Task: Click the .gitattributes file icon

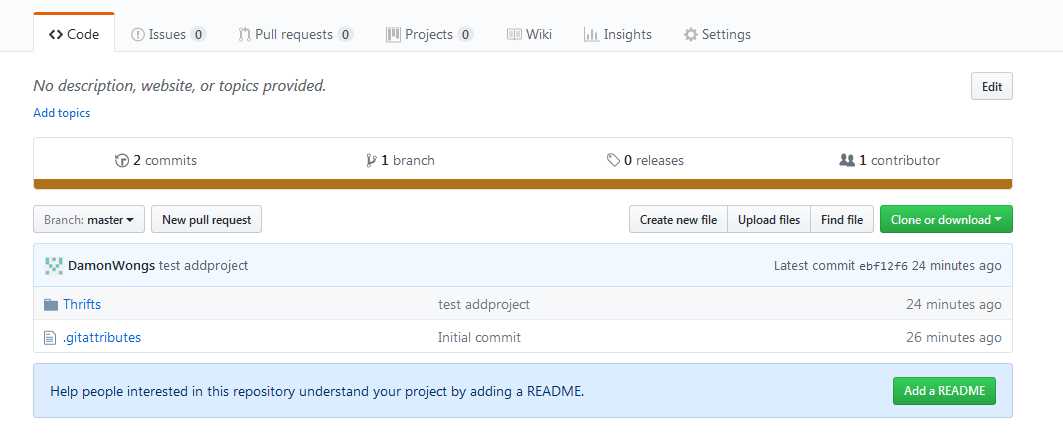Action: 49,338
